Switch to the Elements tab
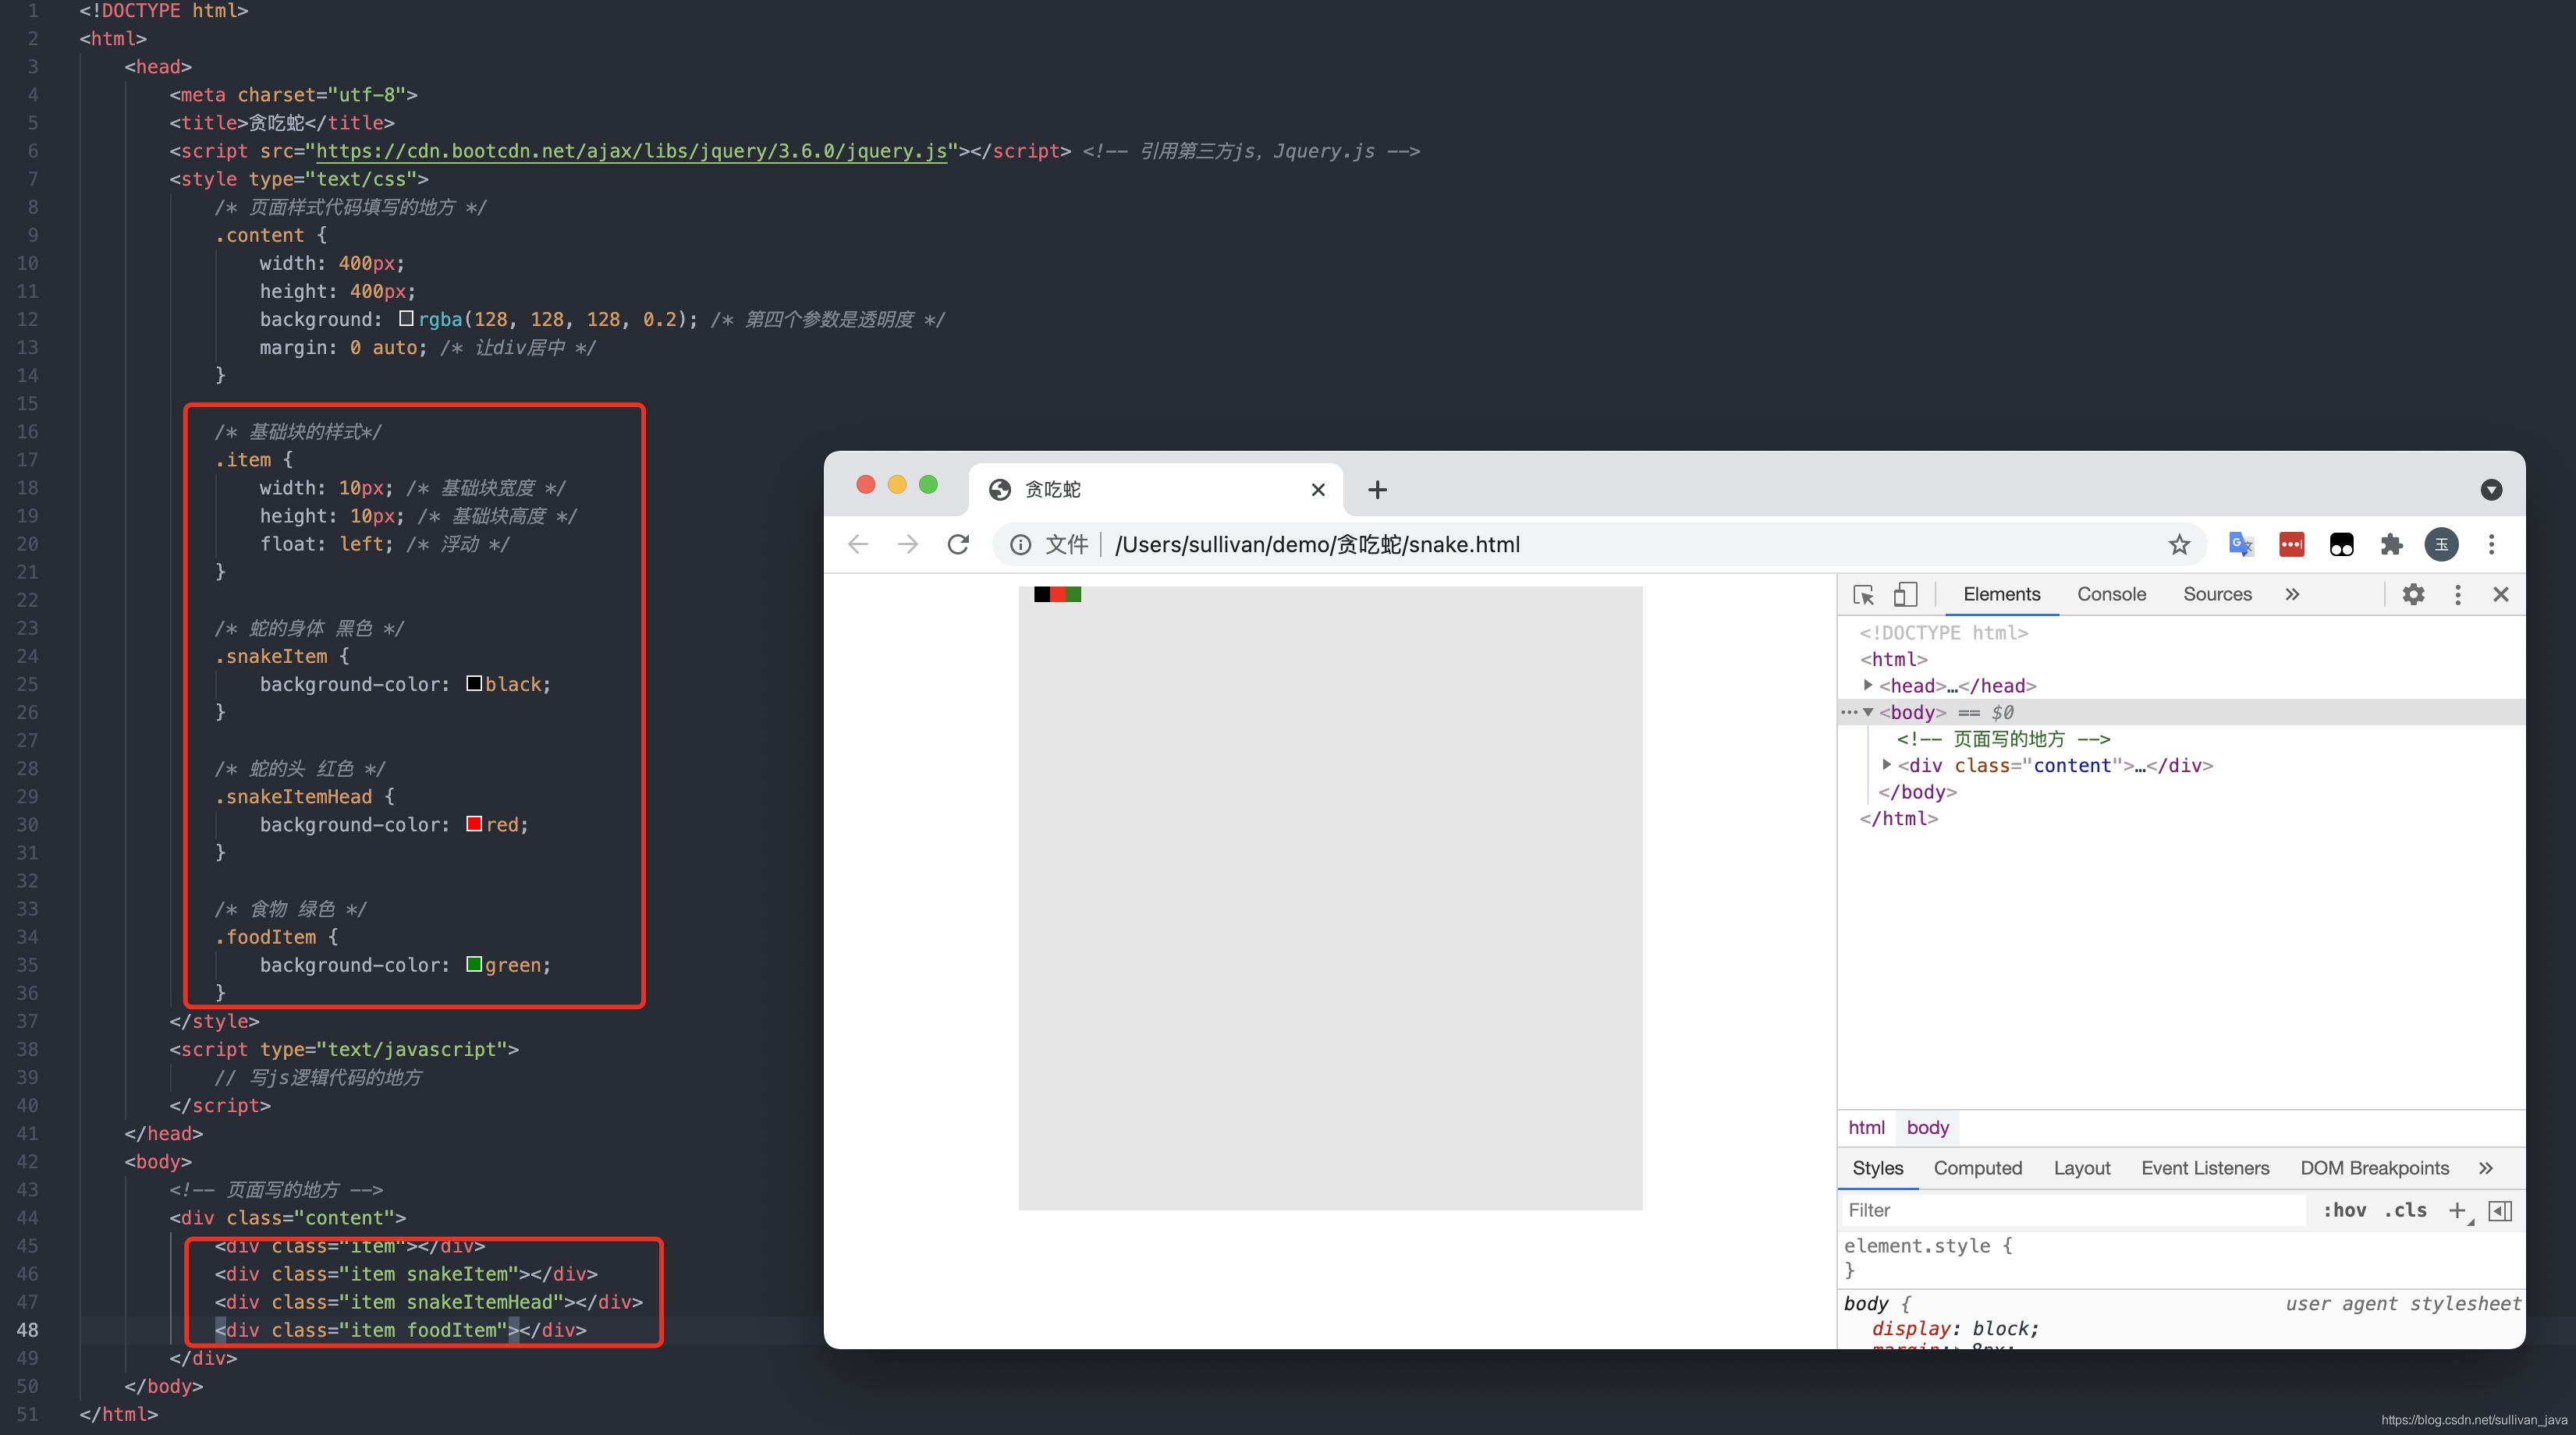 click(2001, 594)
